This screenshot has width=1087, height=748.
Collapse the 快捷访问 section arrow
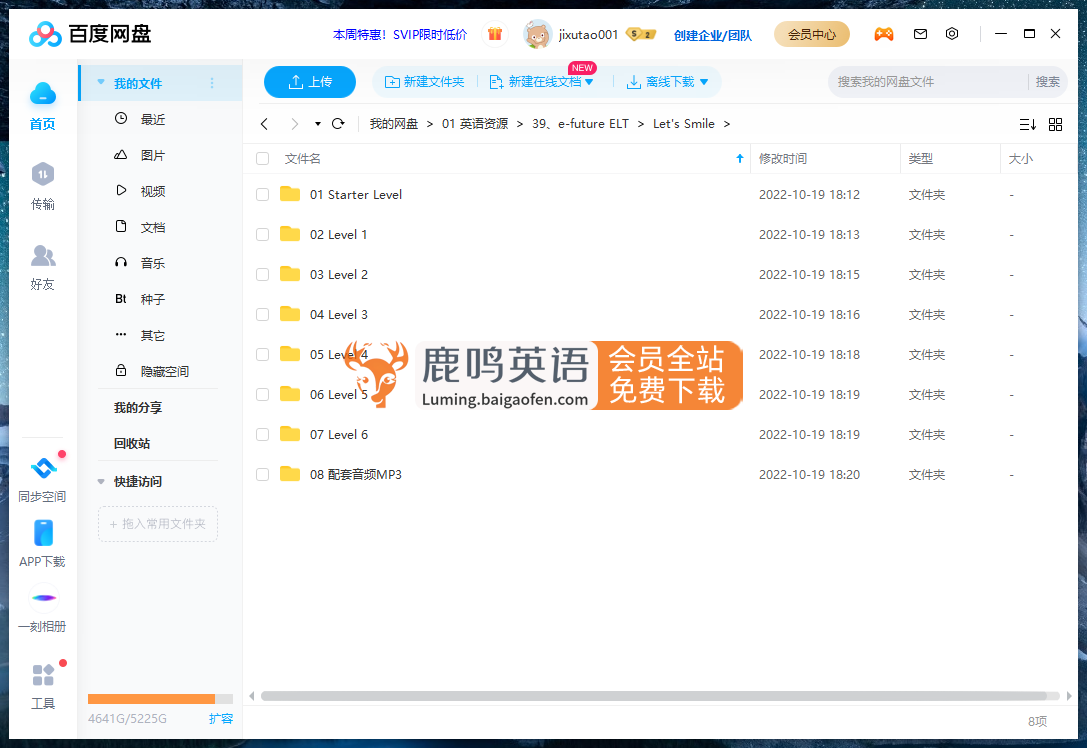(x=101, y=481)
